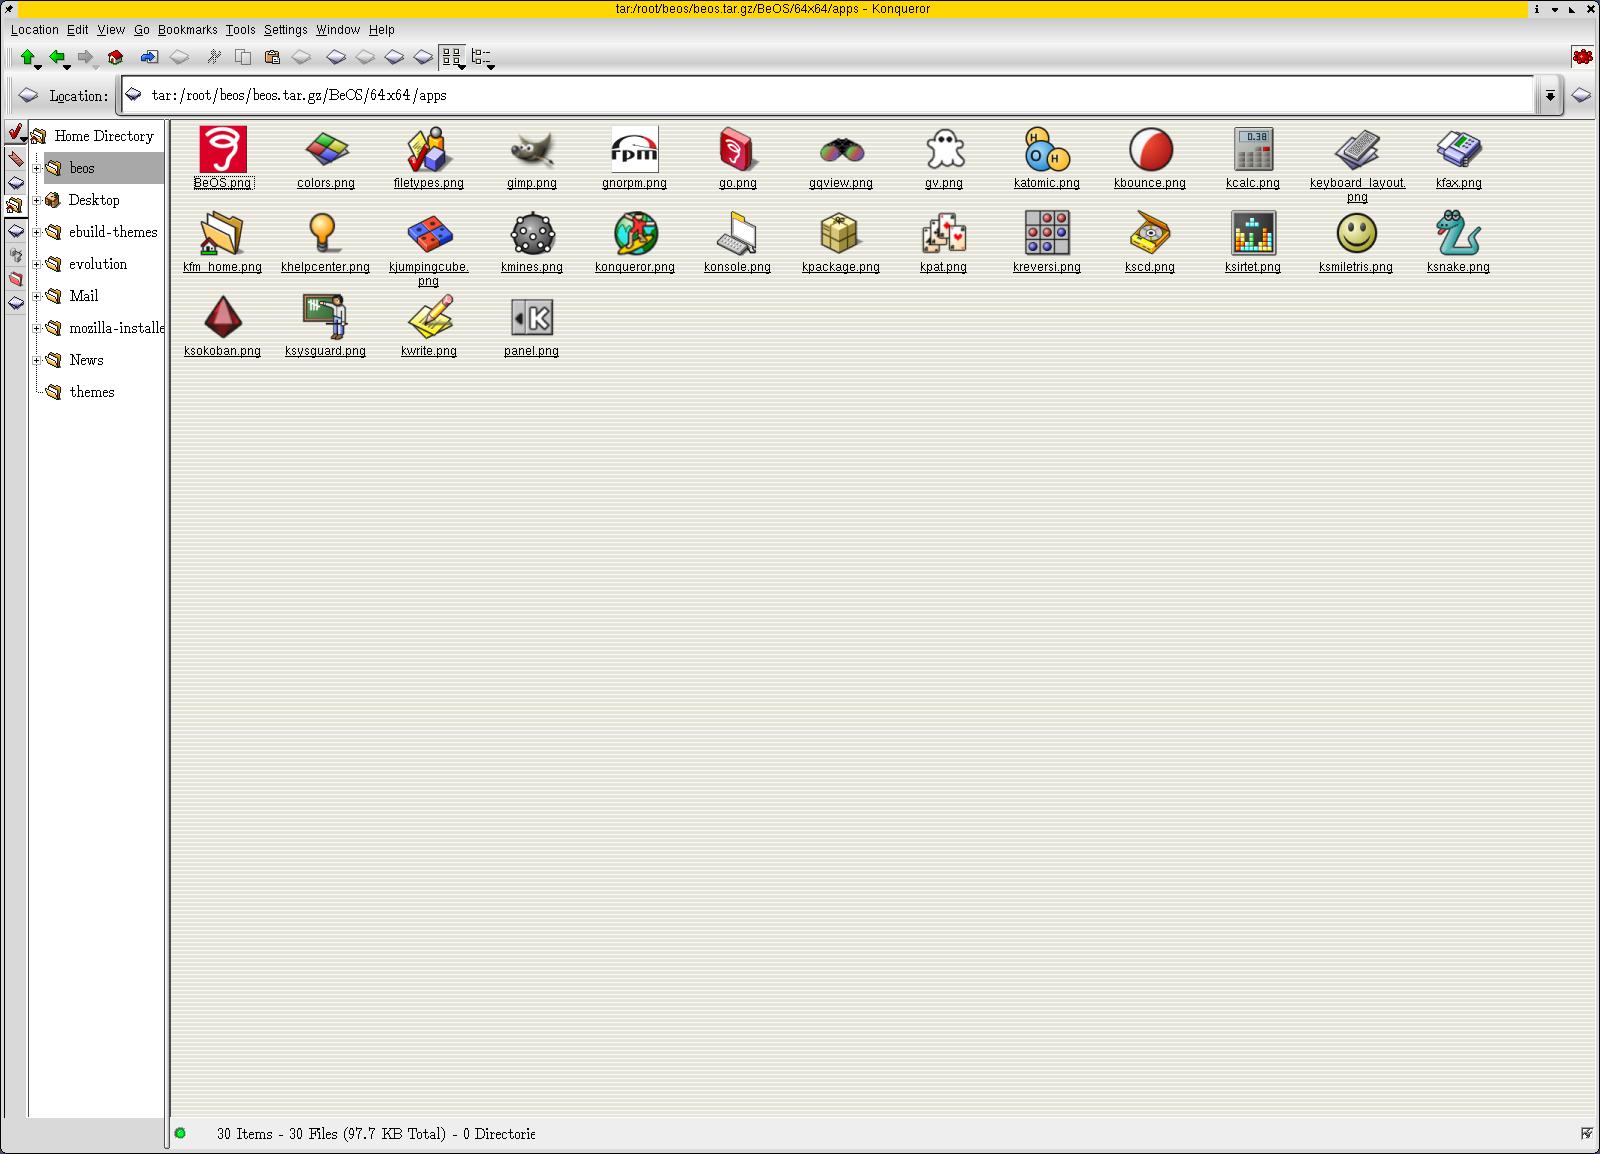Screen dimensions: 1600x1154
Task: Select the red bookmarks tab in sidebar
Action: pyautogui.click(x=15, y=158)
